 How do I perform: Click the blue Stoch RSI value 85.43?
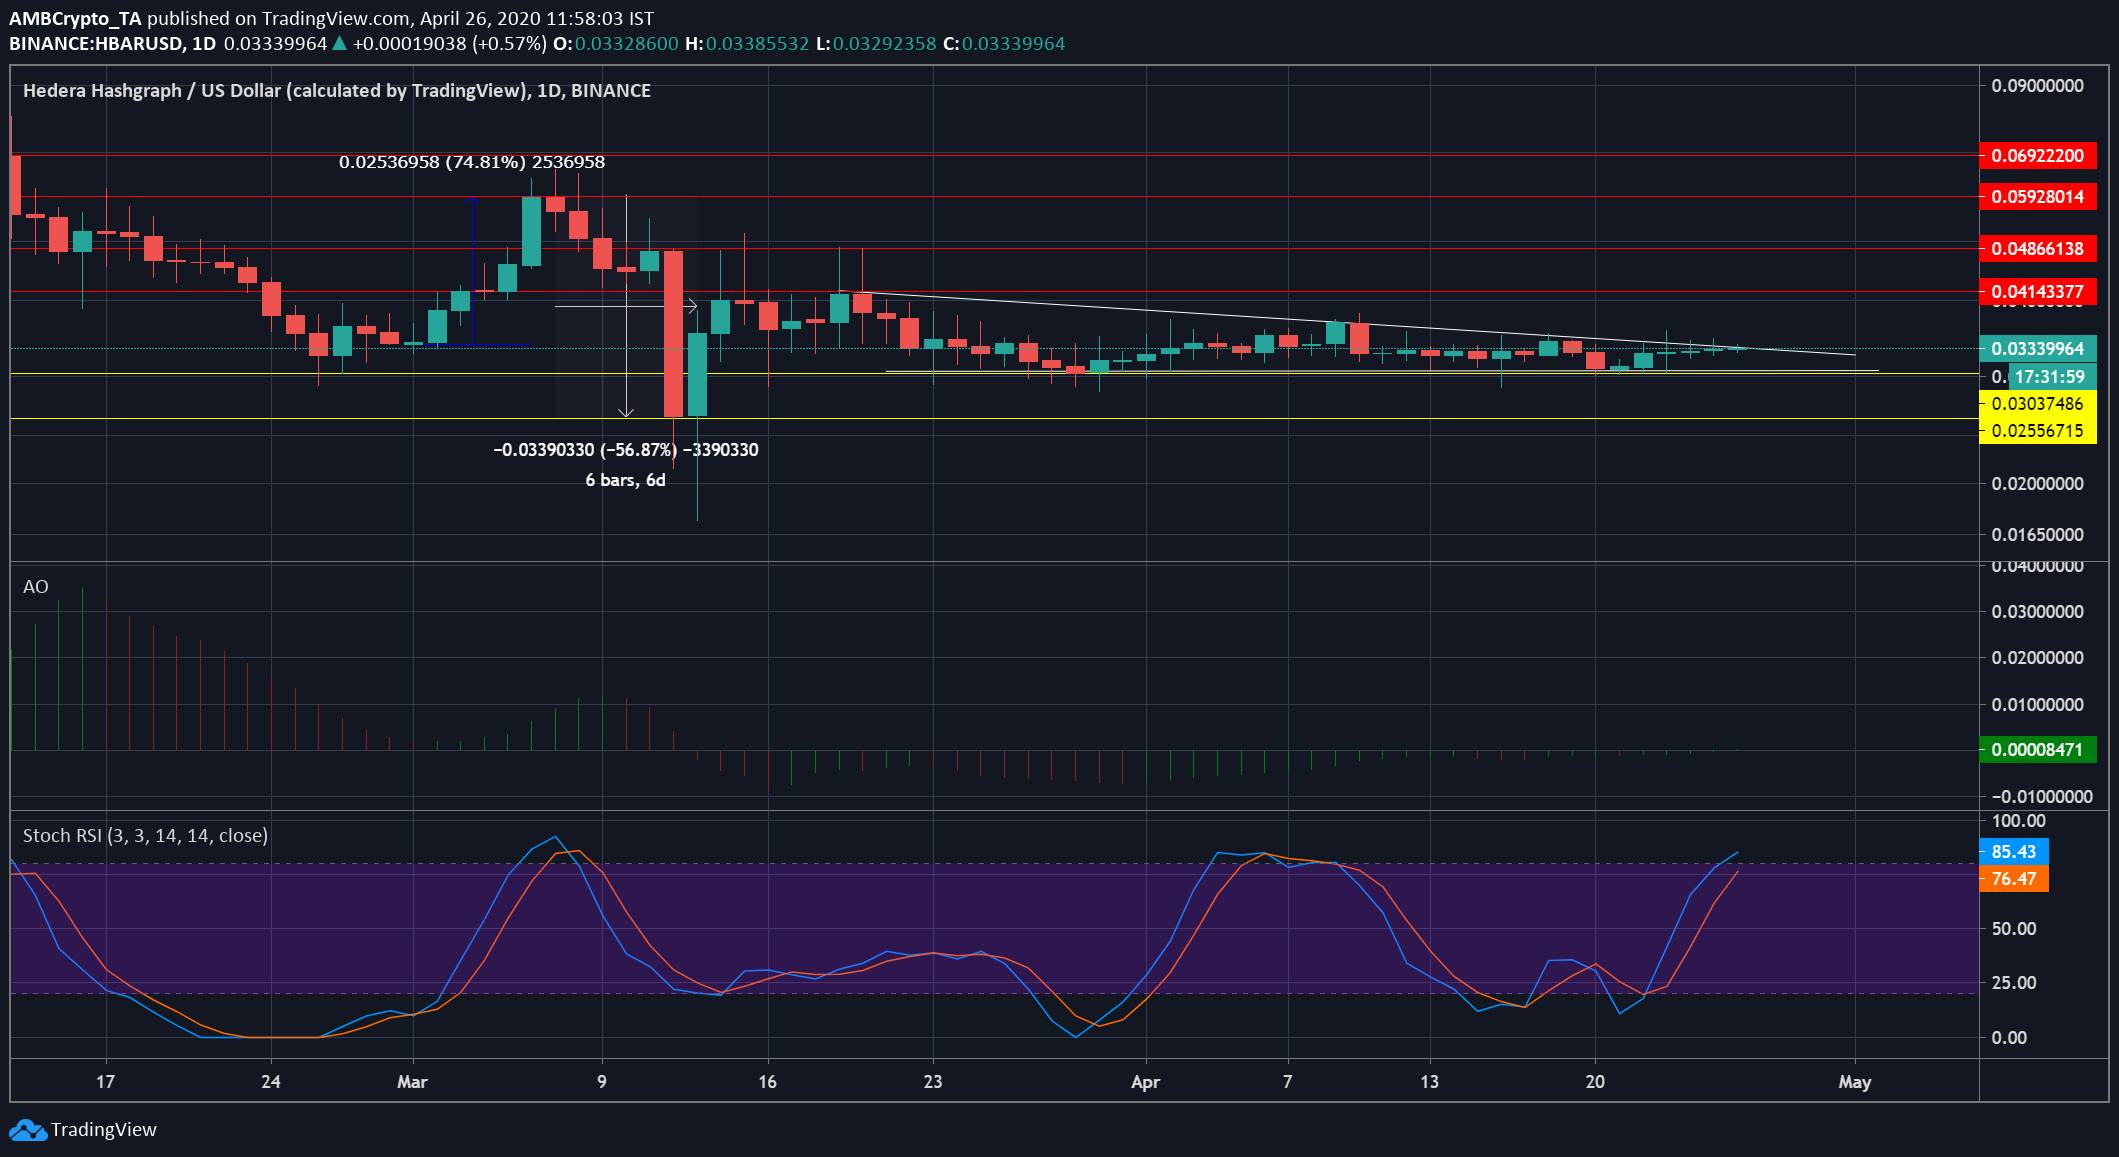click(2014, 852)
